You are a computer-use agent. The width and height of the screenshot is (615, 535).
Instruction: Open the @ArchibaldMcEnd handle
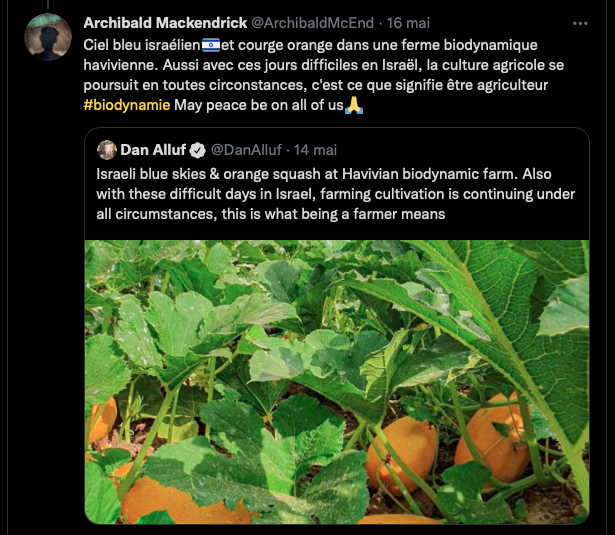tap(312, 23)
